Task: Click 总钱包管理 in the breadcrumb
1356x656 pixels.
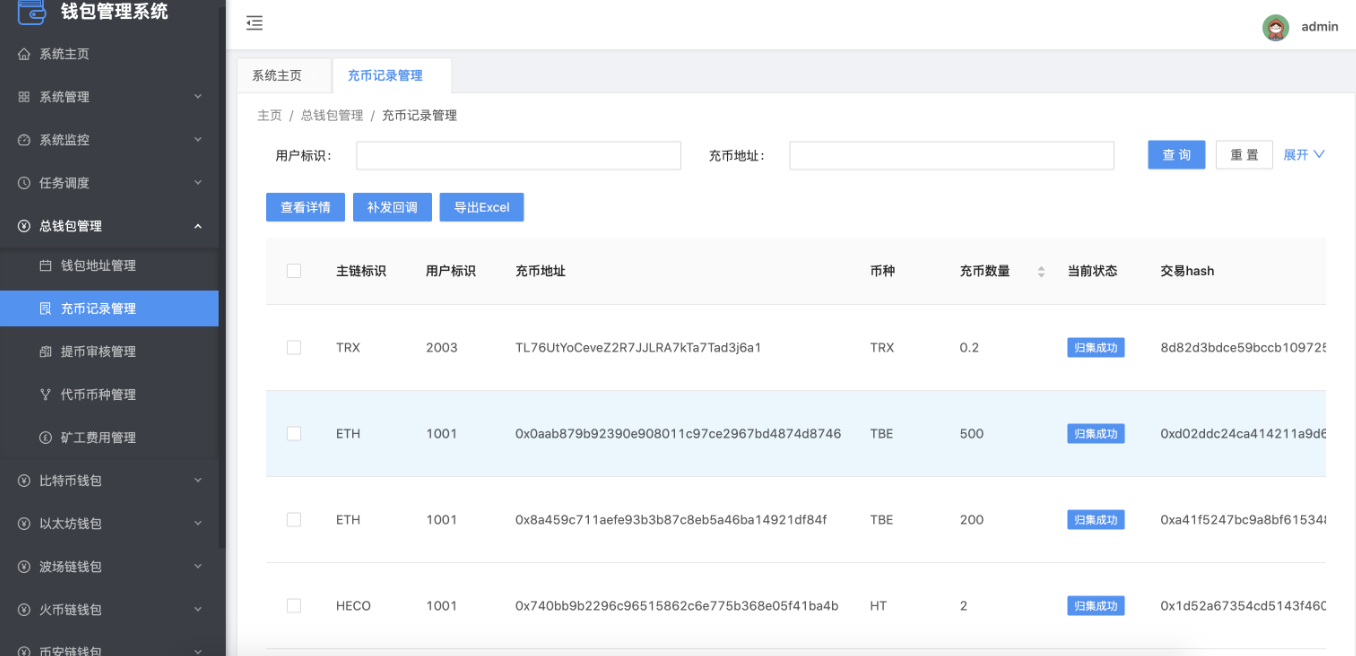Action: tap(332, 116)
